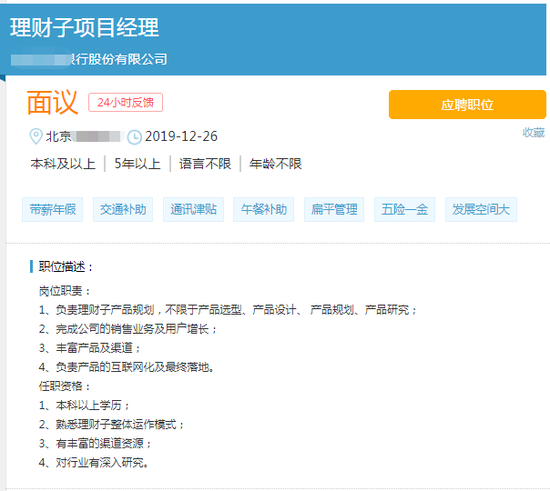This screenshot has height=491, width=550.
Task: Click the orange 应聘职位 apply button
Action: (x=467, y=105)
